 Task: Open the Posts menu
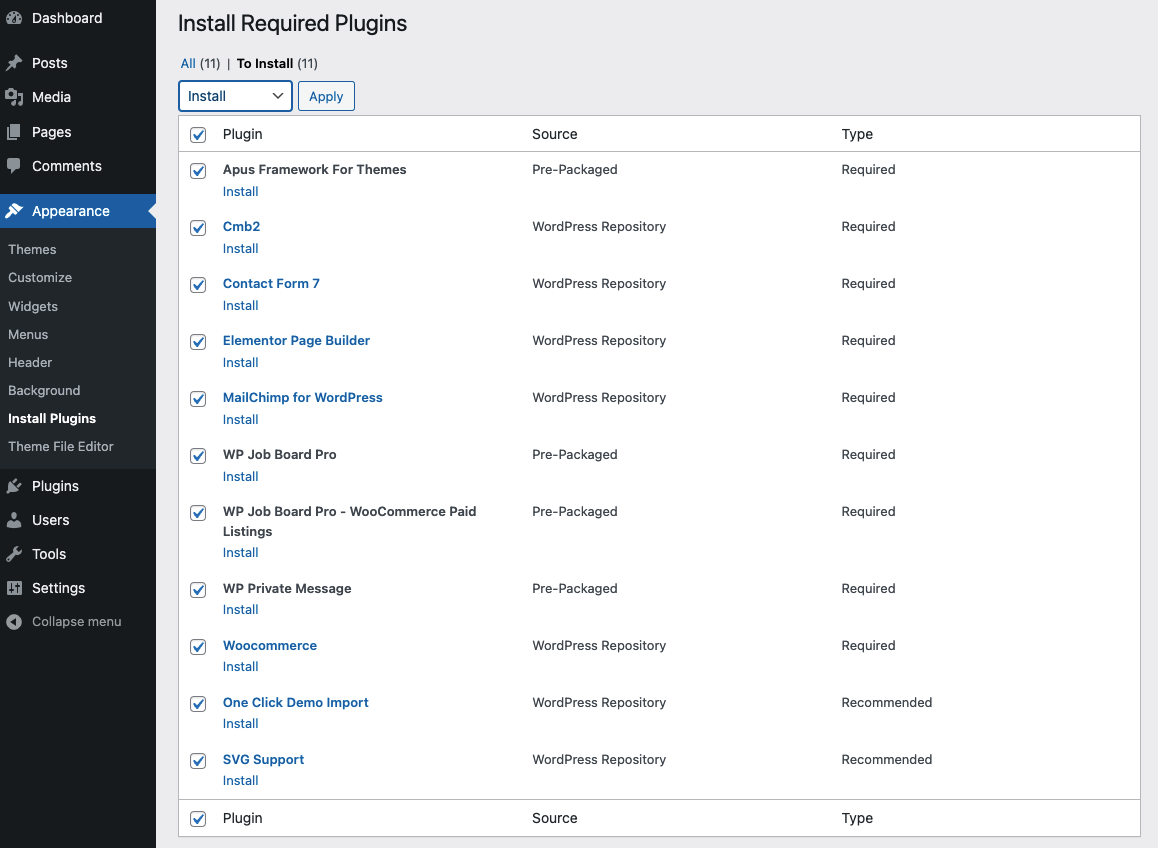pos(49,64)
